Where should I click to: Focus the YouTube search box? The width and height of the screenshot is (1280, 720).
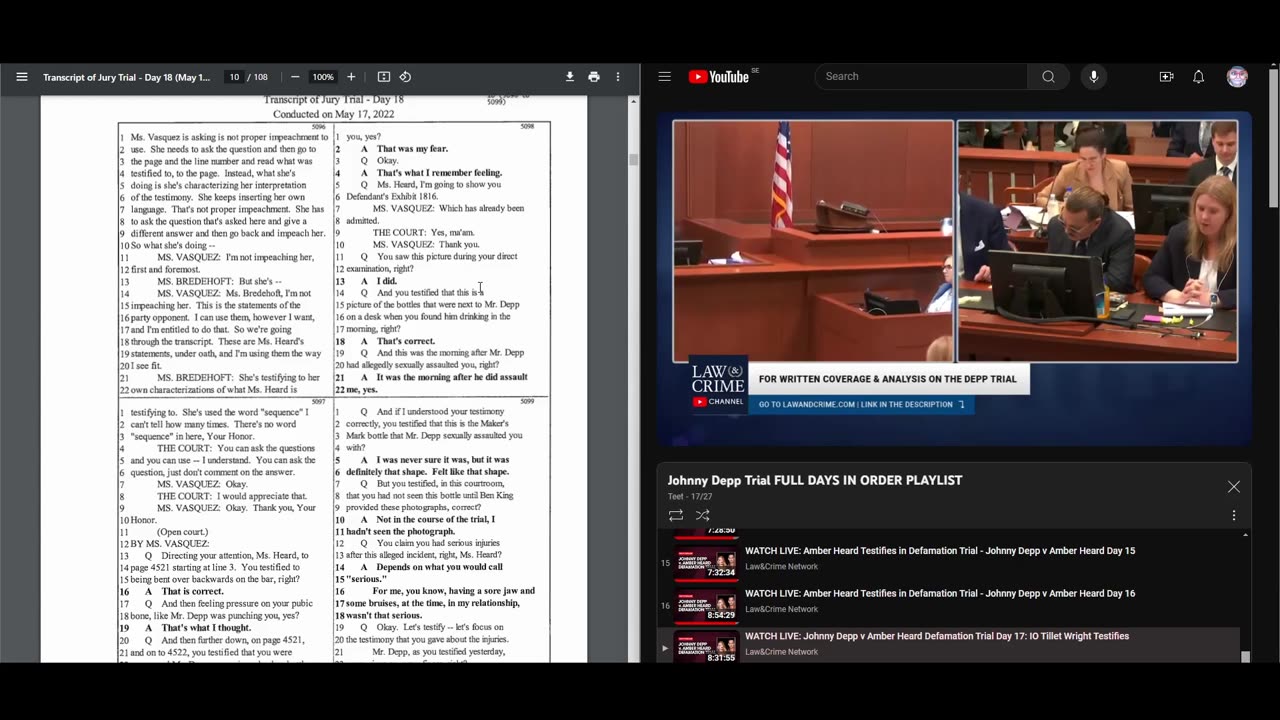(921, 77)
